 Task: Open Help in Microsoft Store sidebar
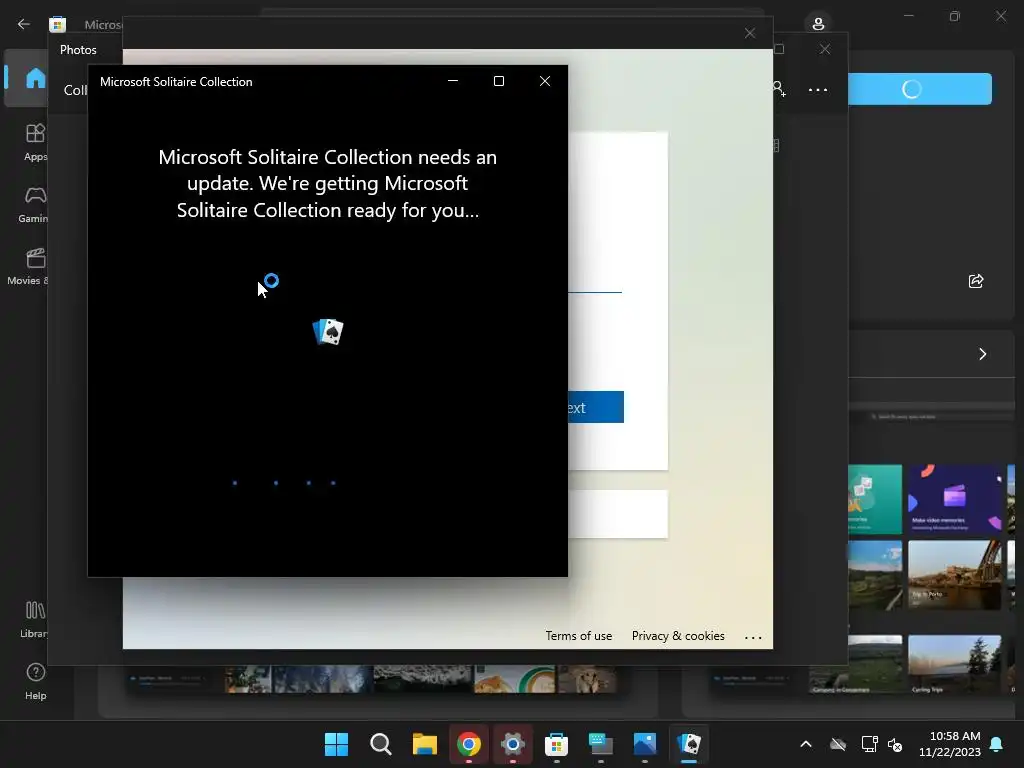[35, 681]
